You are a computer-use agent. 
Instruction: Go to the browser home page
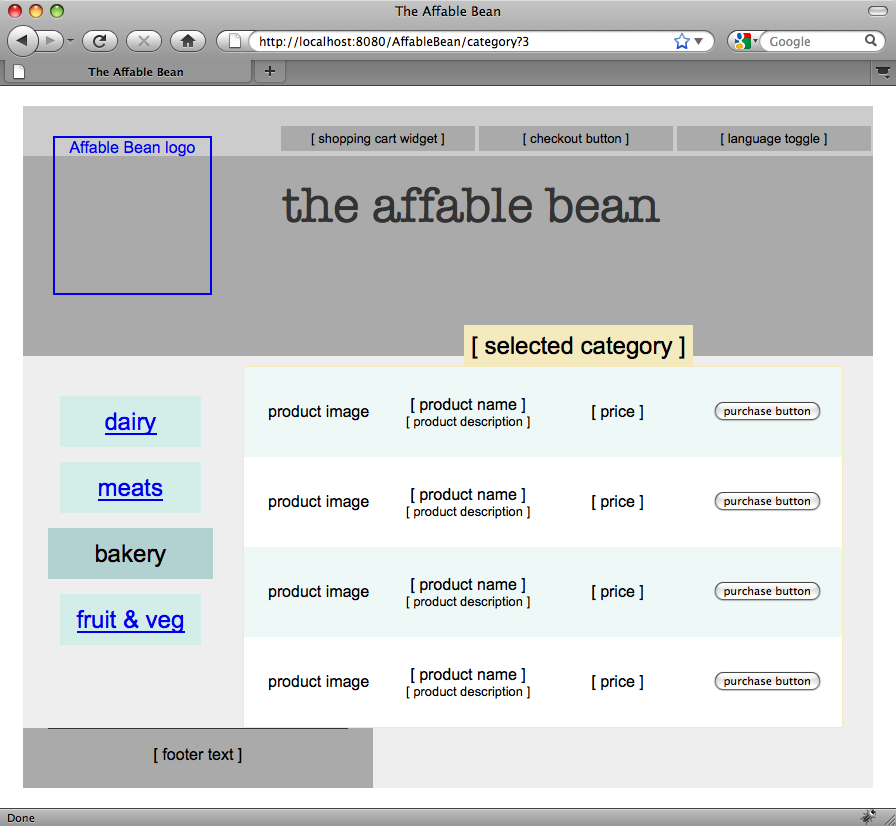188,41
